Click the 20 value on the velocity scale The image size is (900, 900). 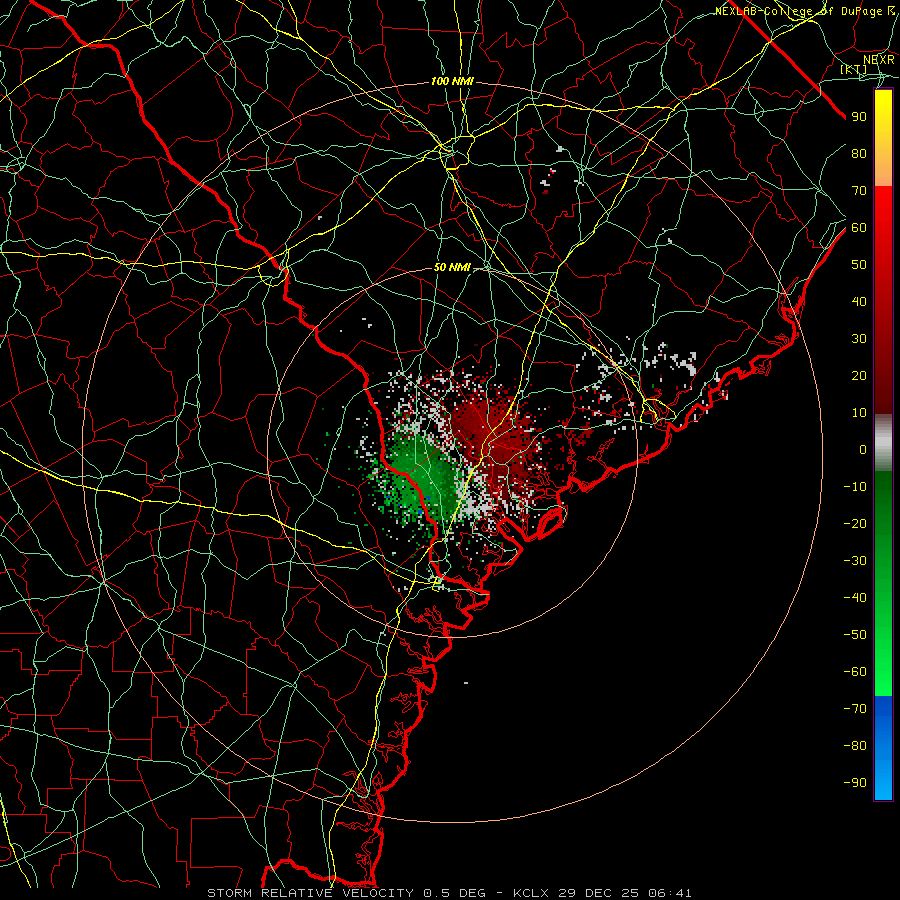tap(859, 375)
